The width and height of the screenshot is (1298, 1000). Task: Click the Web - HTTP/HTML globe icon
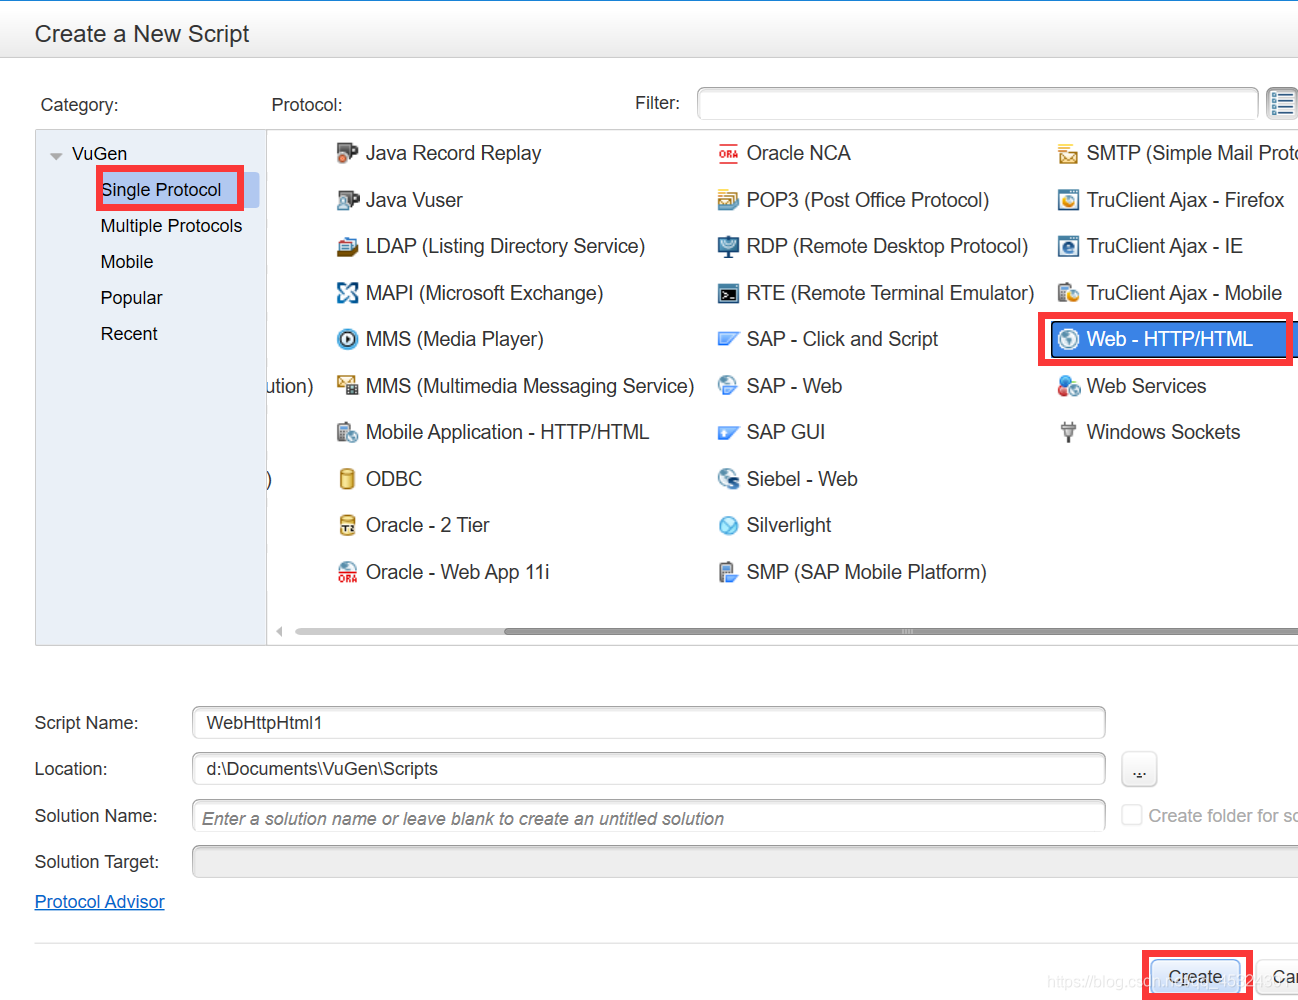1068,339
